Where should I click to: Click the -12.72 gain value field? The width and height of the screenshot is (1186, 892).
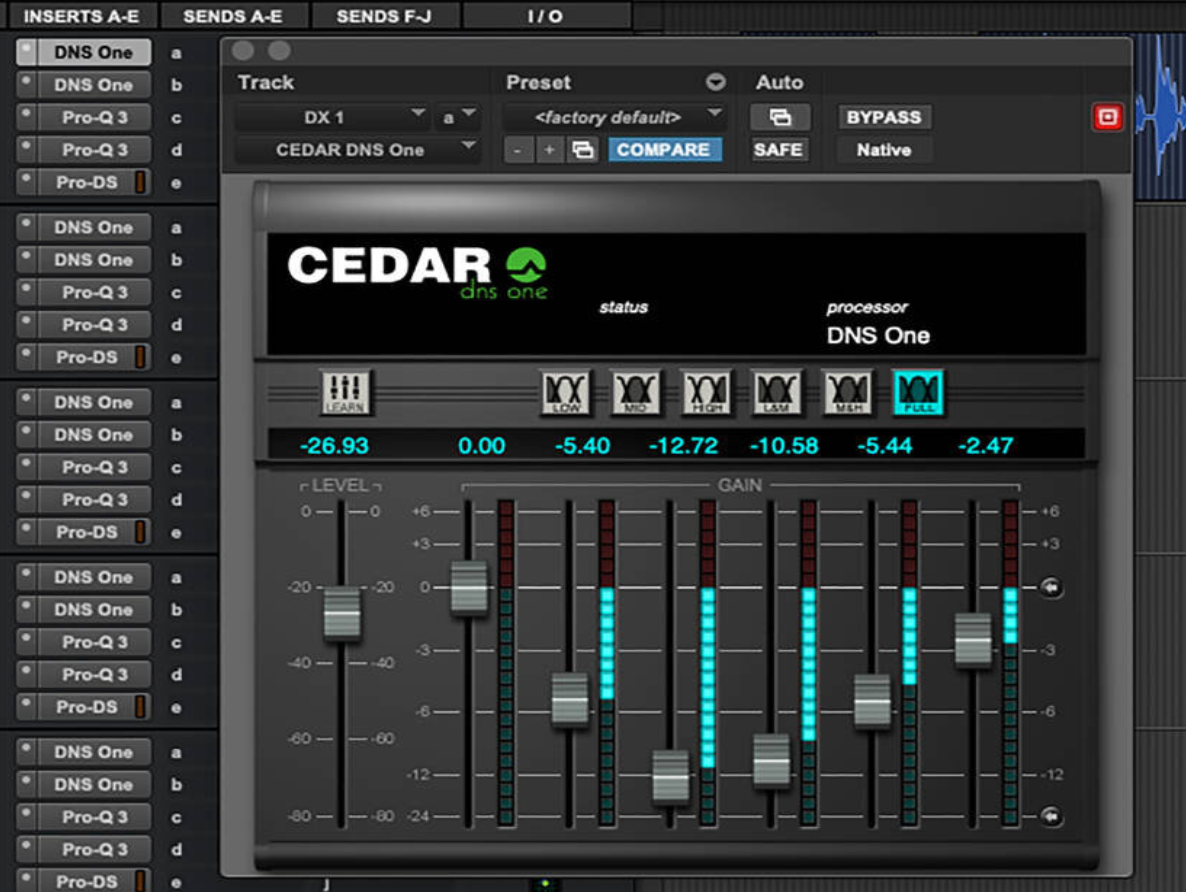pyautogui.click(x=683, y=445)
